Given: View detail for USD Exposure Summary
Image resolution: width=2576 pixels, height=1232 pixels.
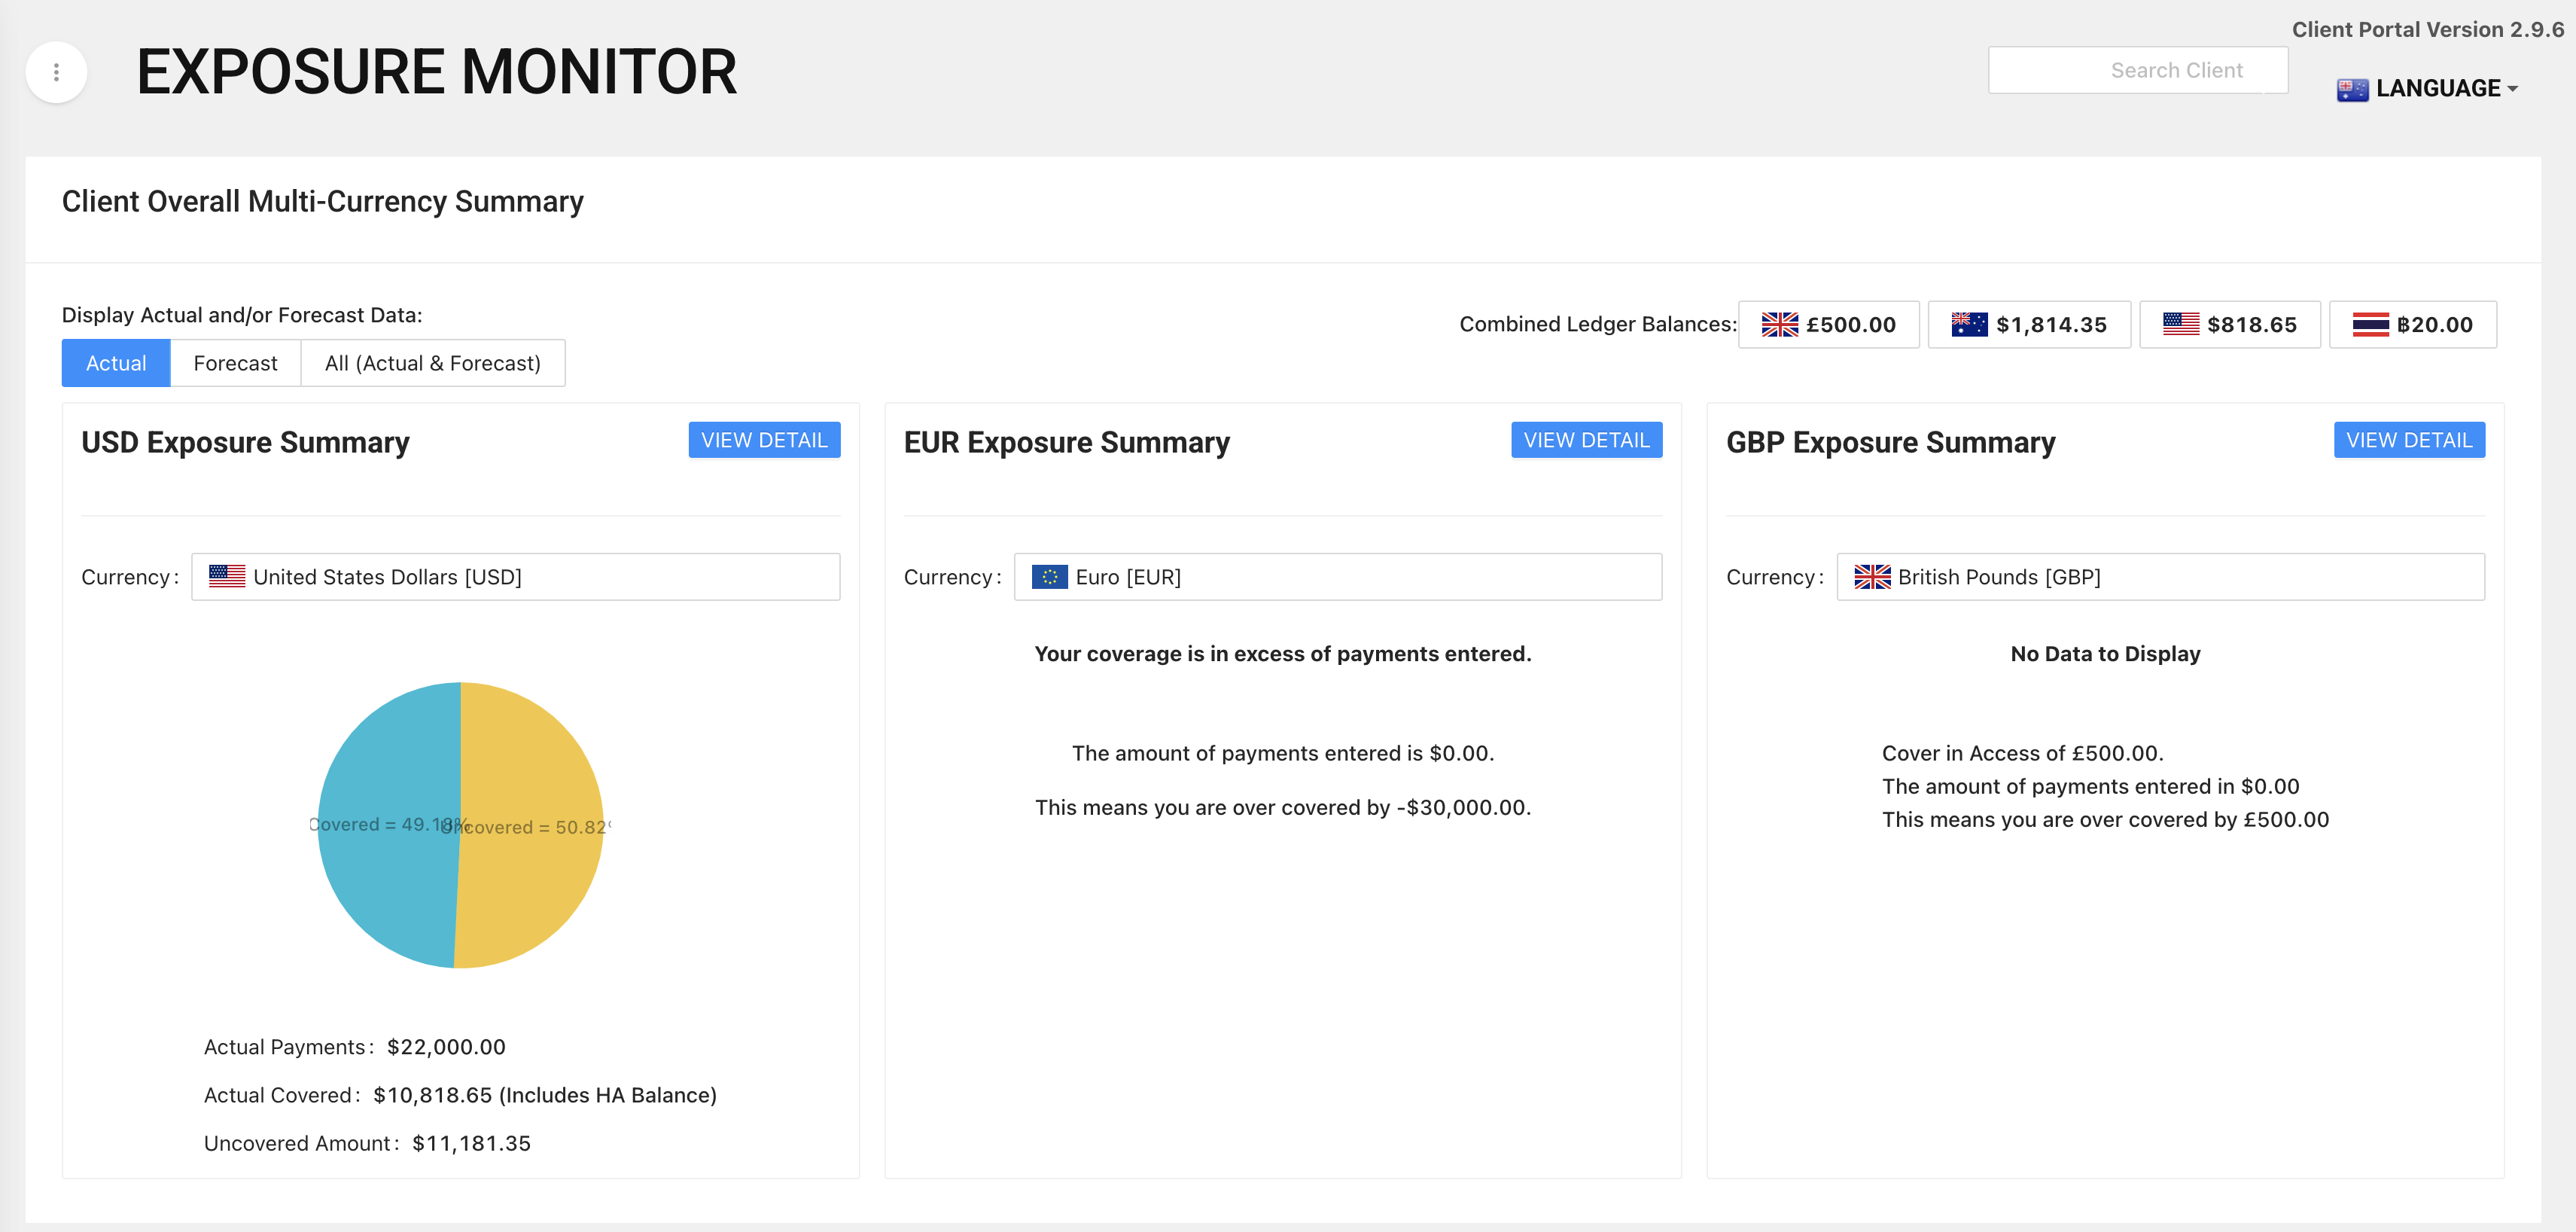Looking at the screenshot, I should [764, 440].
